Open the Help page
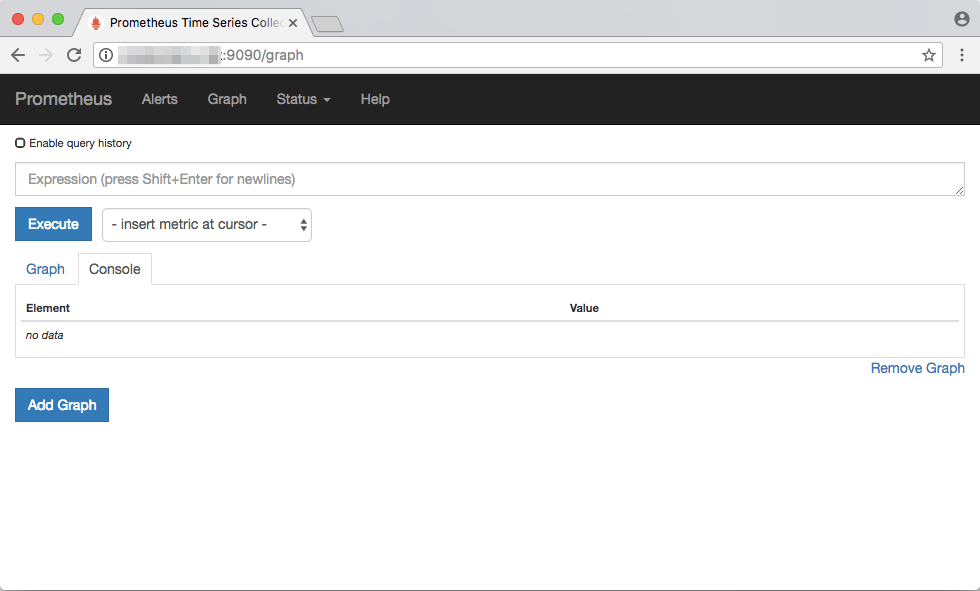 pyautogui.click(x=375, y=99)
